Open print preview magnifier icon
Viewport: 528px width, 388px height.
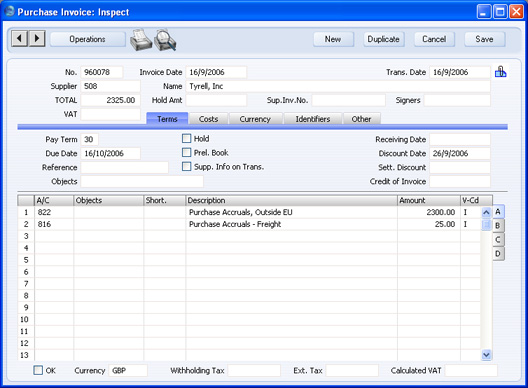point(165,40)
